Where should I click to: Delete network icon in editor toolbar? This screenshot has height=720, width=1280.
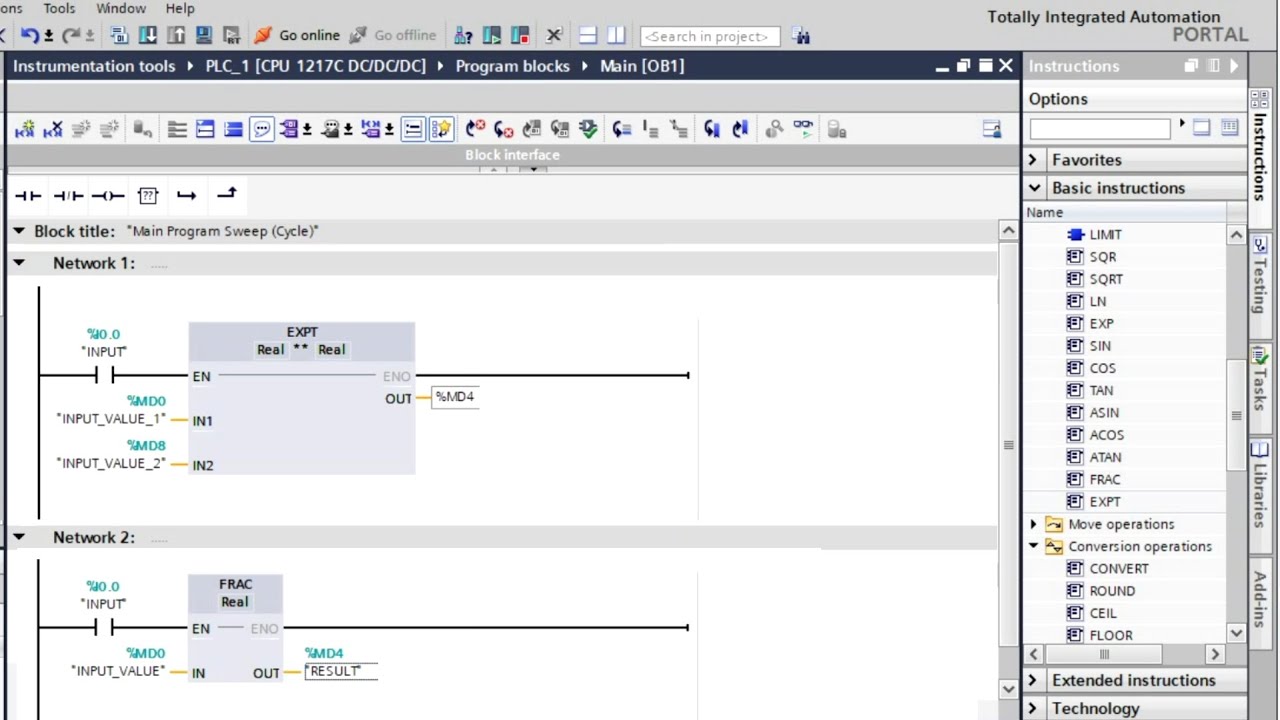click(53, 129)
